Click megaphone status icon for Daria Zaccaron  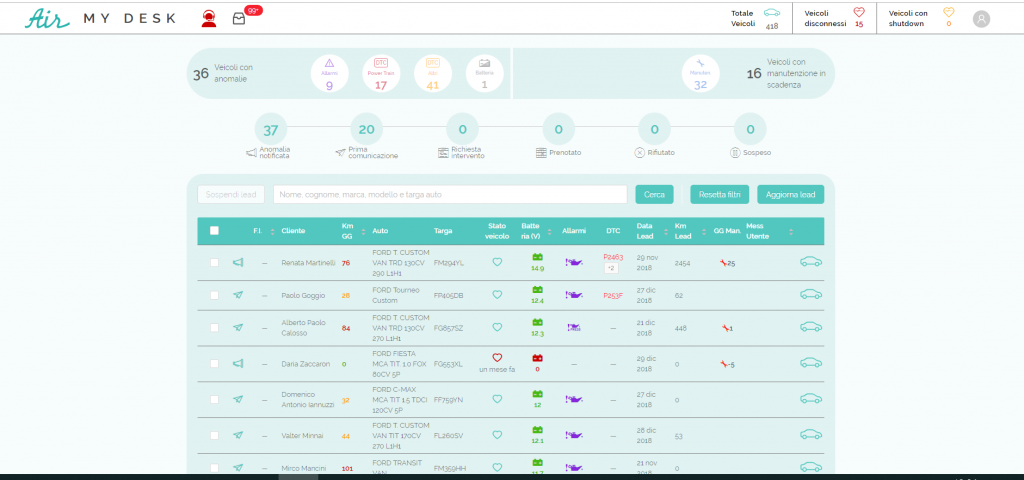[x=238, y=363]
